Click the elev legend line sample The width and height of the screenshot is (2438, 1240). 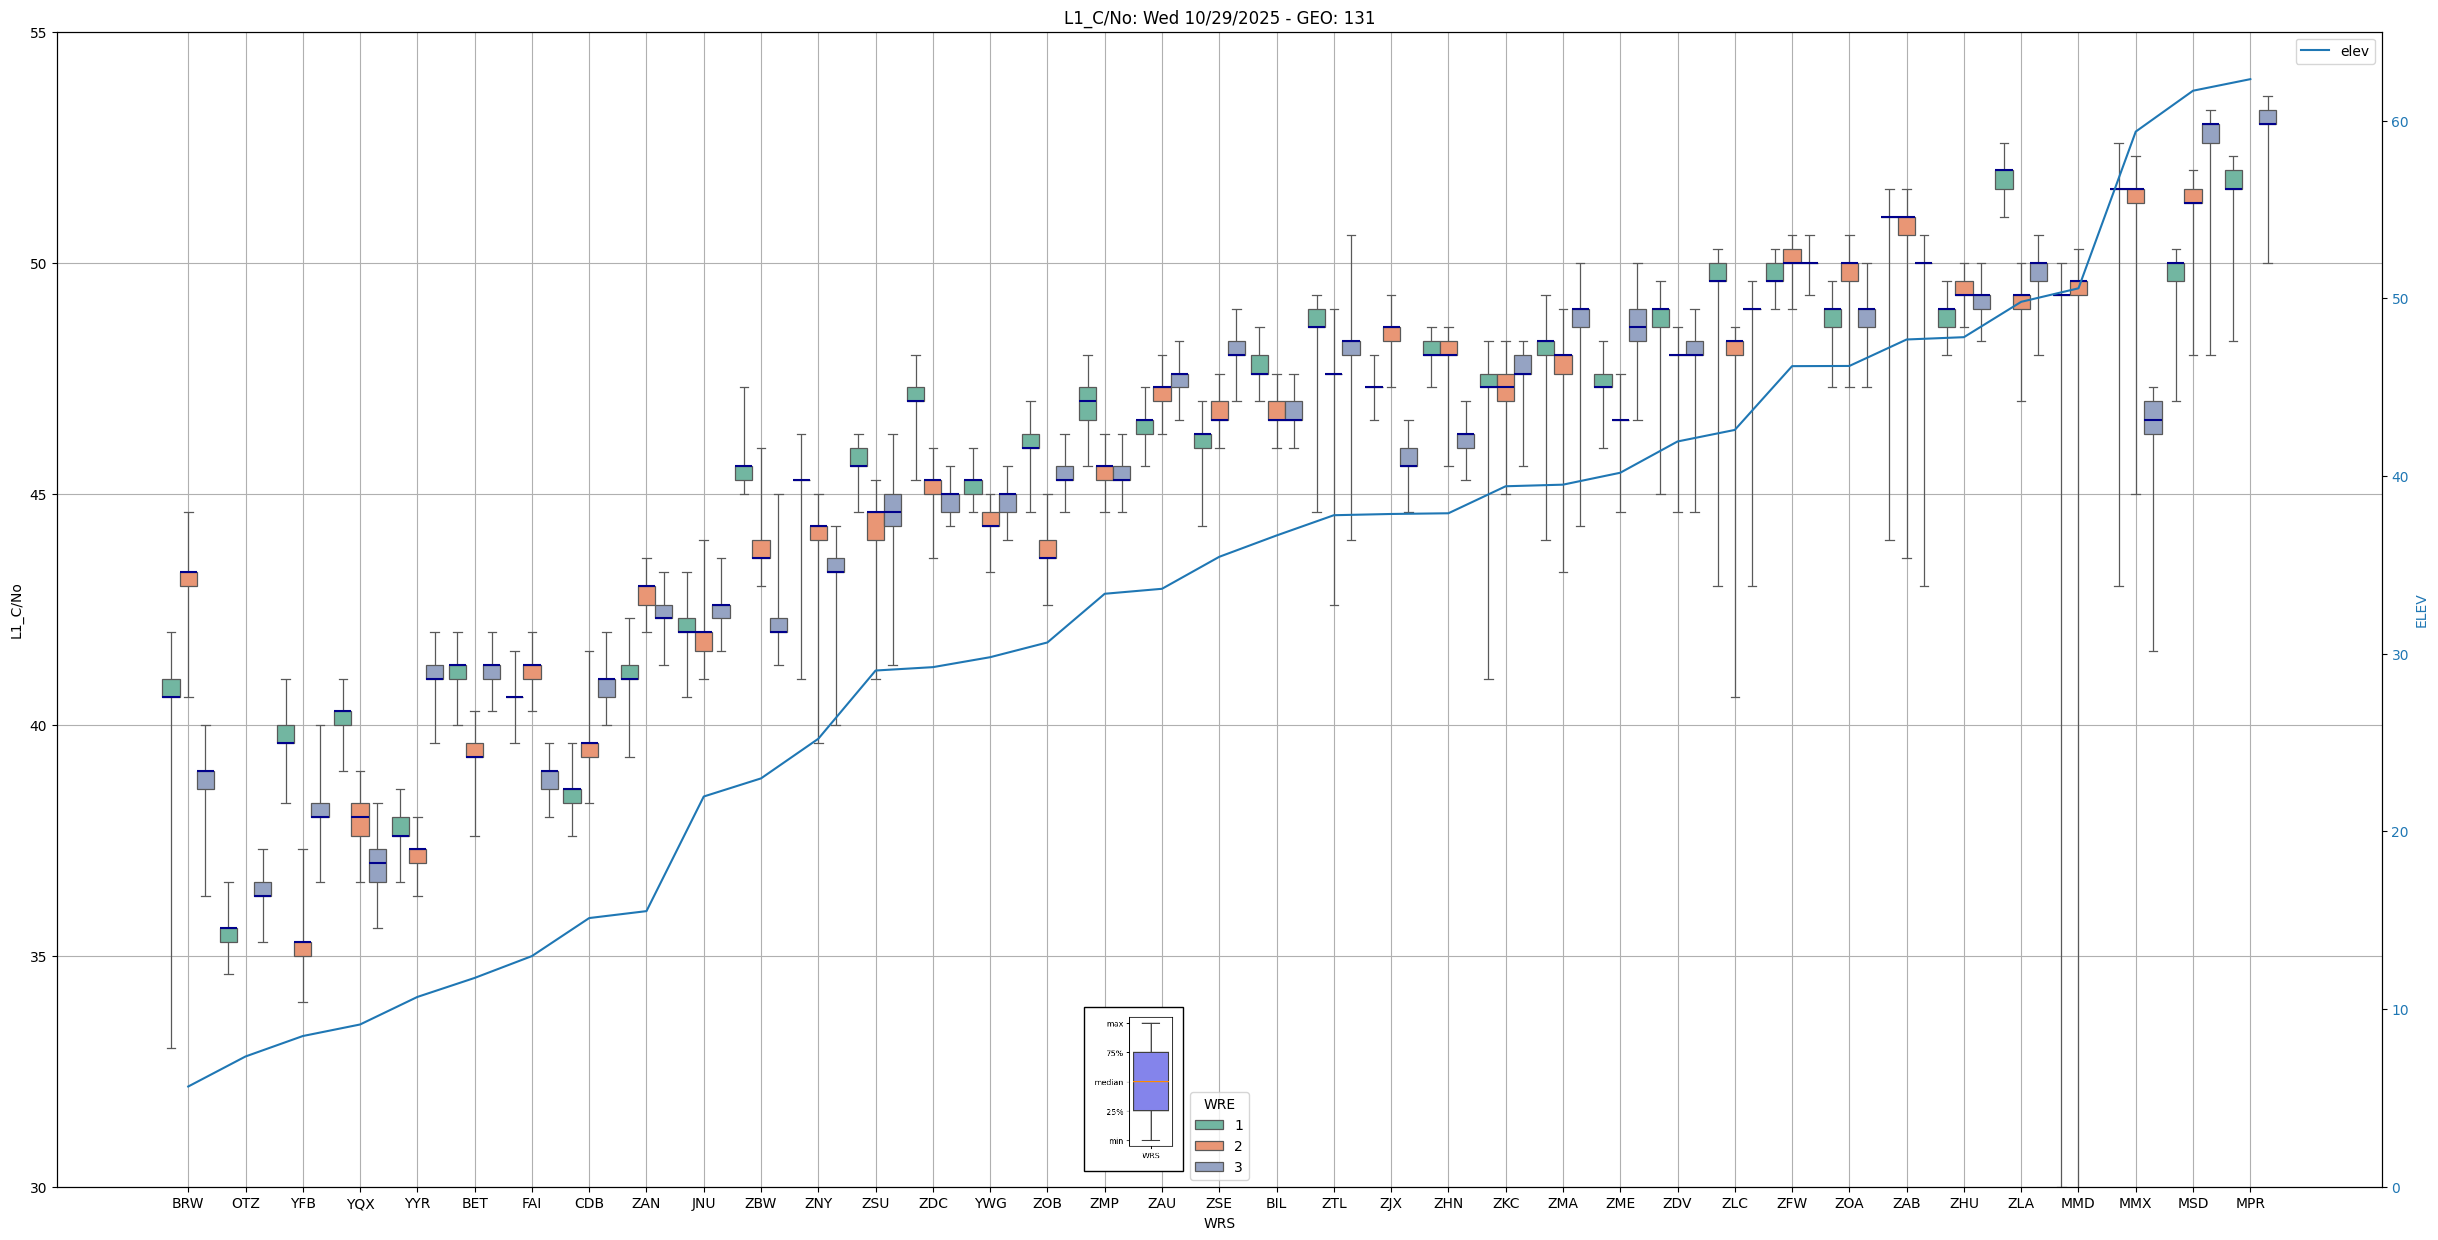(x=2314, y=51)
